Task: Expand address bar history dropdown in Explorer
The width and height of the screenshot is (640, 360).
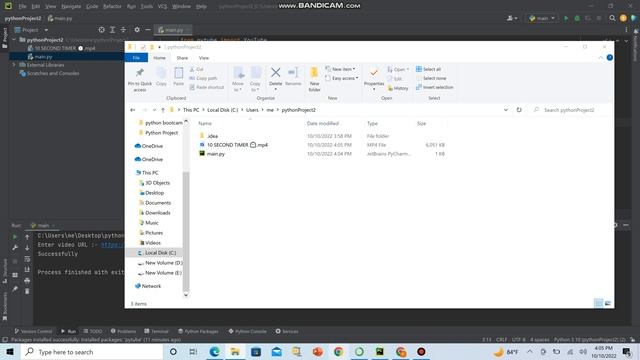Action: (x=506, y=110)
